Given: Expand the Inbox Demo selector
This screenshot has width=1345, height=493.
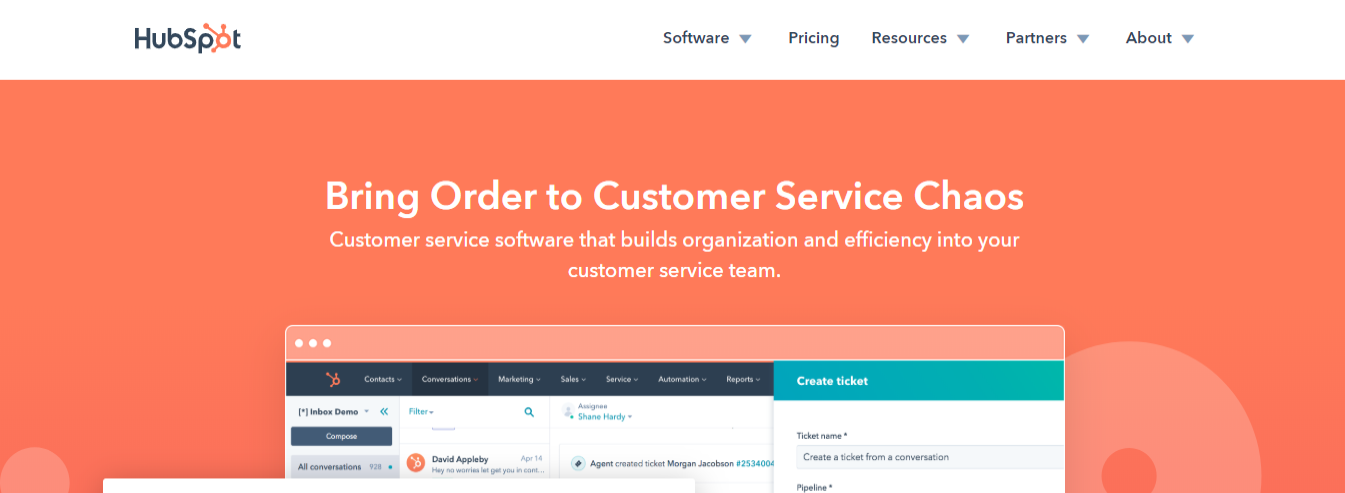Looking at the screenshot, I should click(x=334, y=411).
